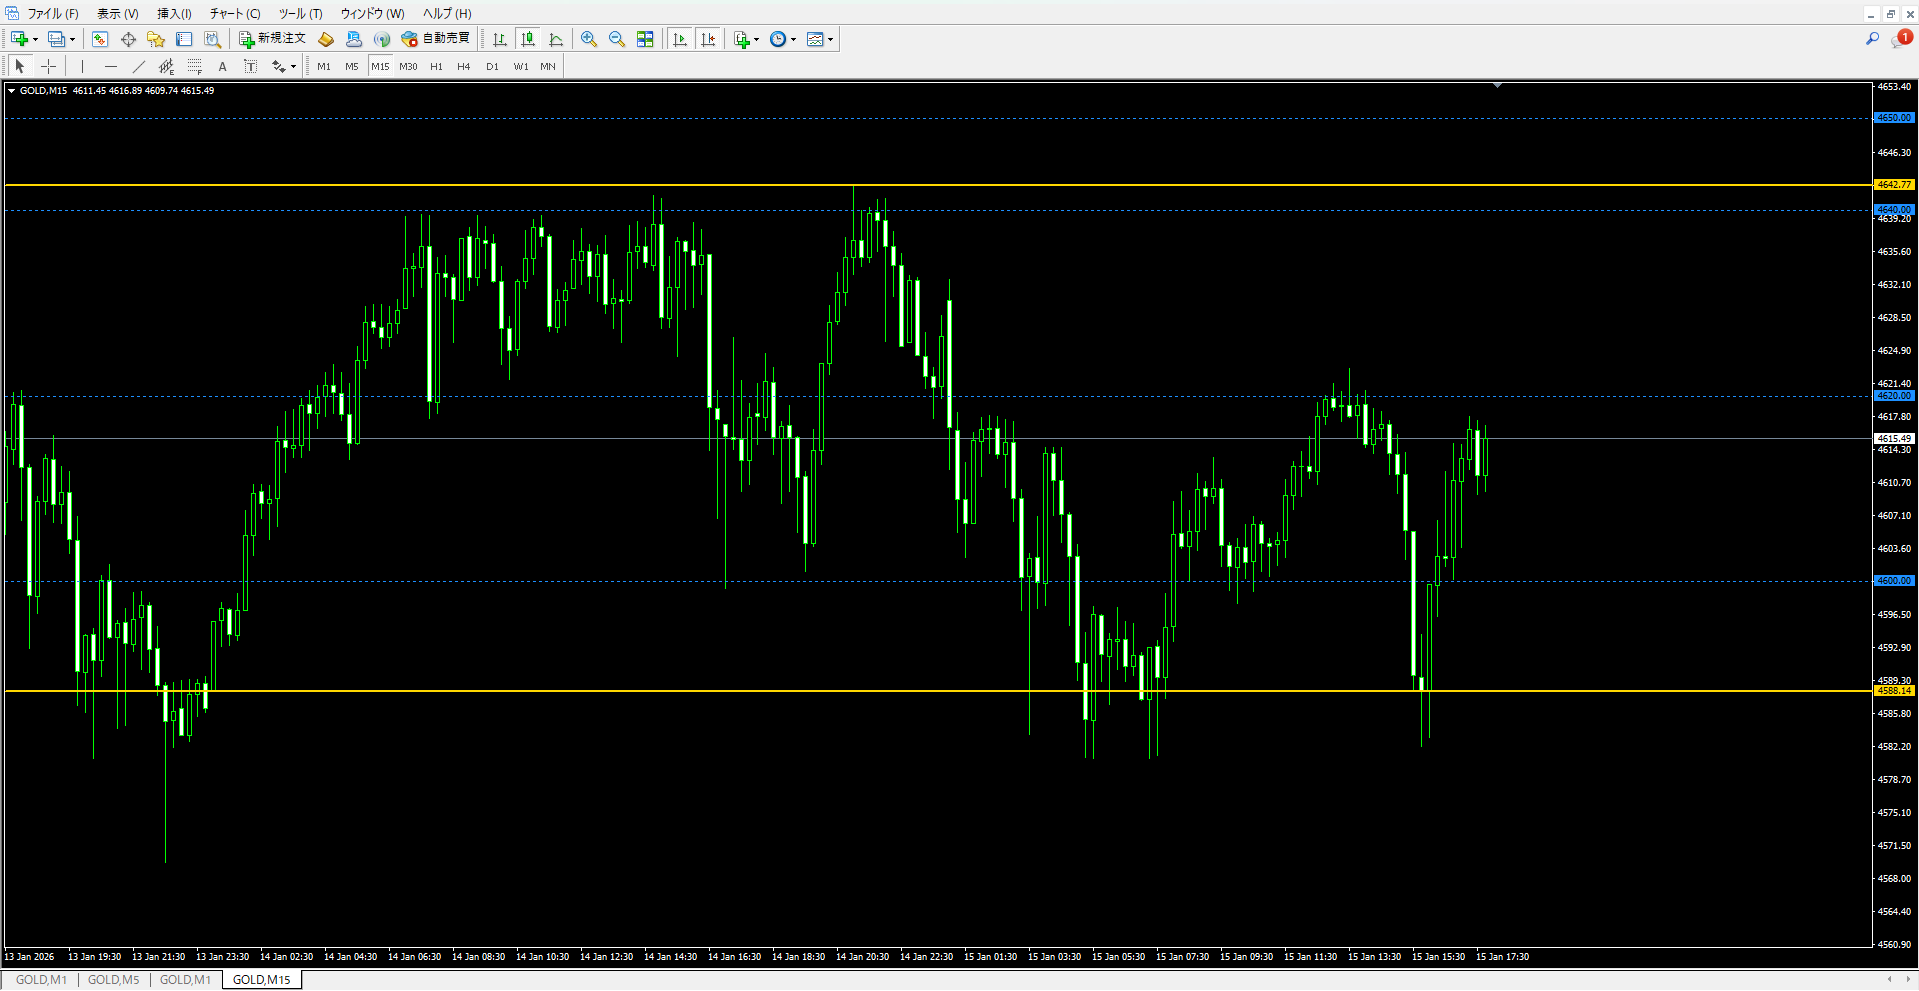Switch timeframe to H1
This screenshot has width=1919, height=991.
click(436, 66)
